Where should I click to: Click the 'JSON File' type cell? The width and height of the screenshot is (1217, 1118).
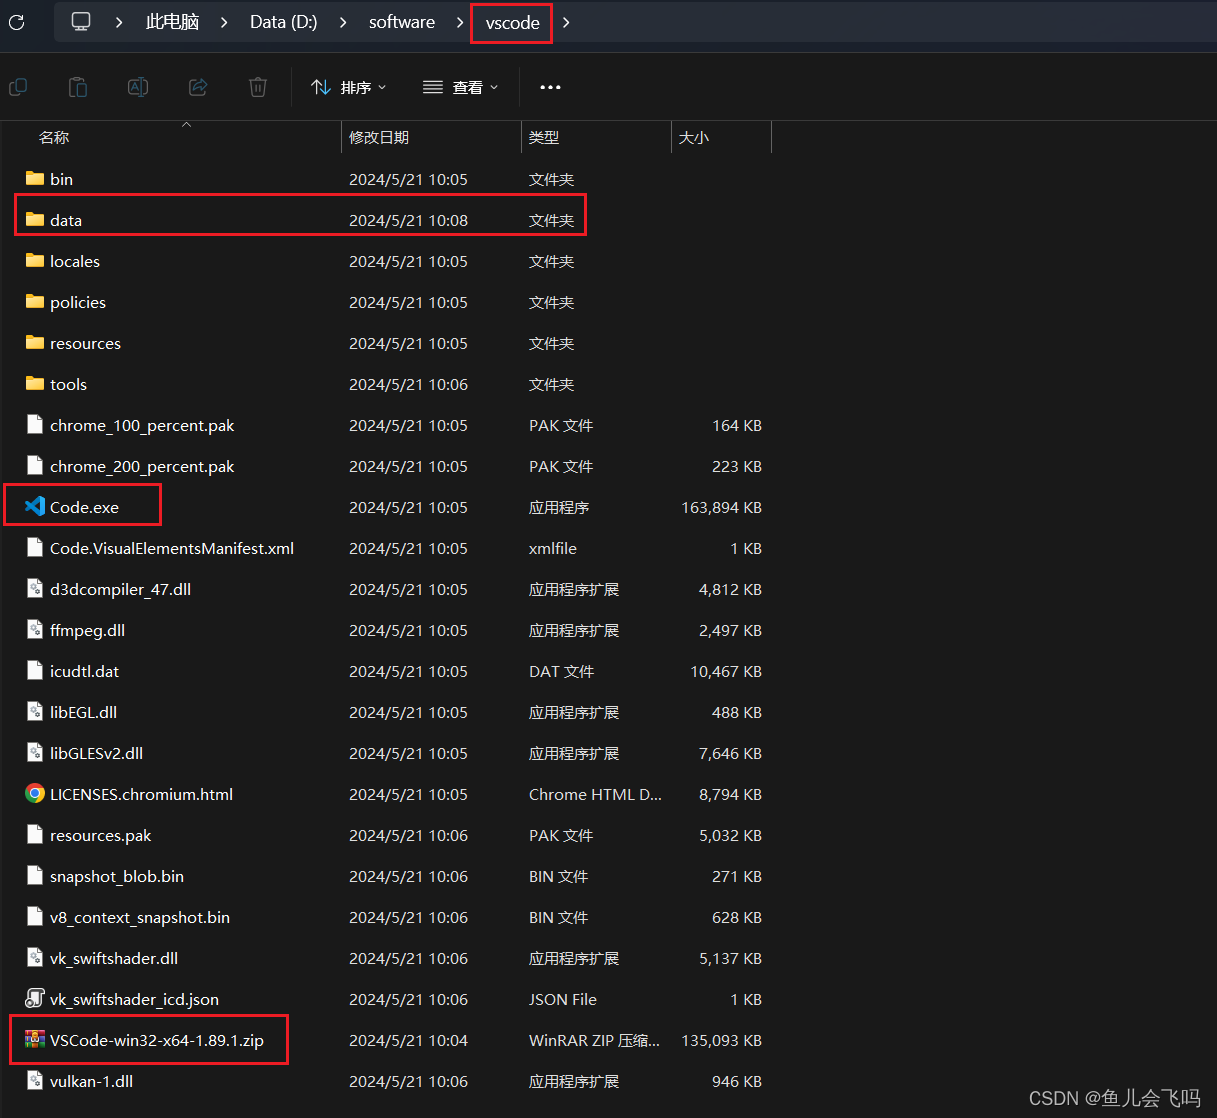563,999
